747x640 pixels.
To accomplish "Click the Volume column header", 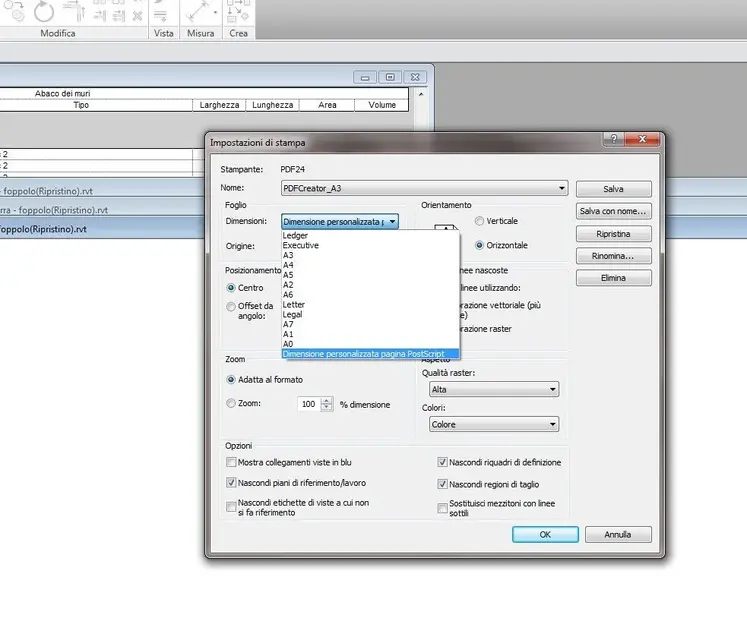I will (x=382, y=105).
